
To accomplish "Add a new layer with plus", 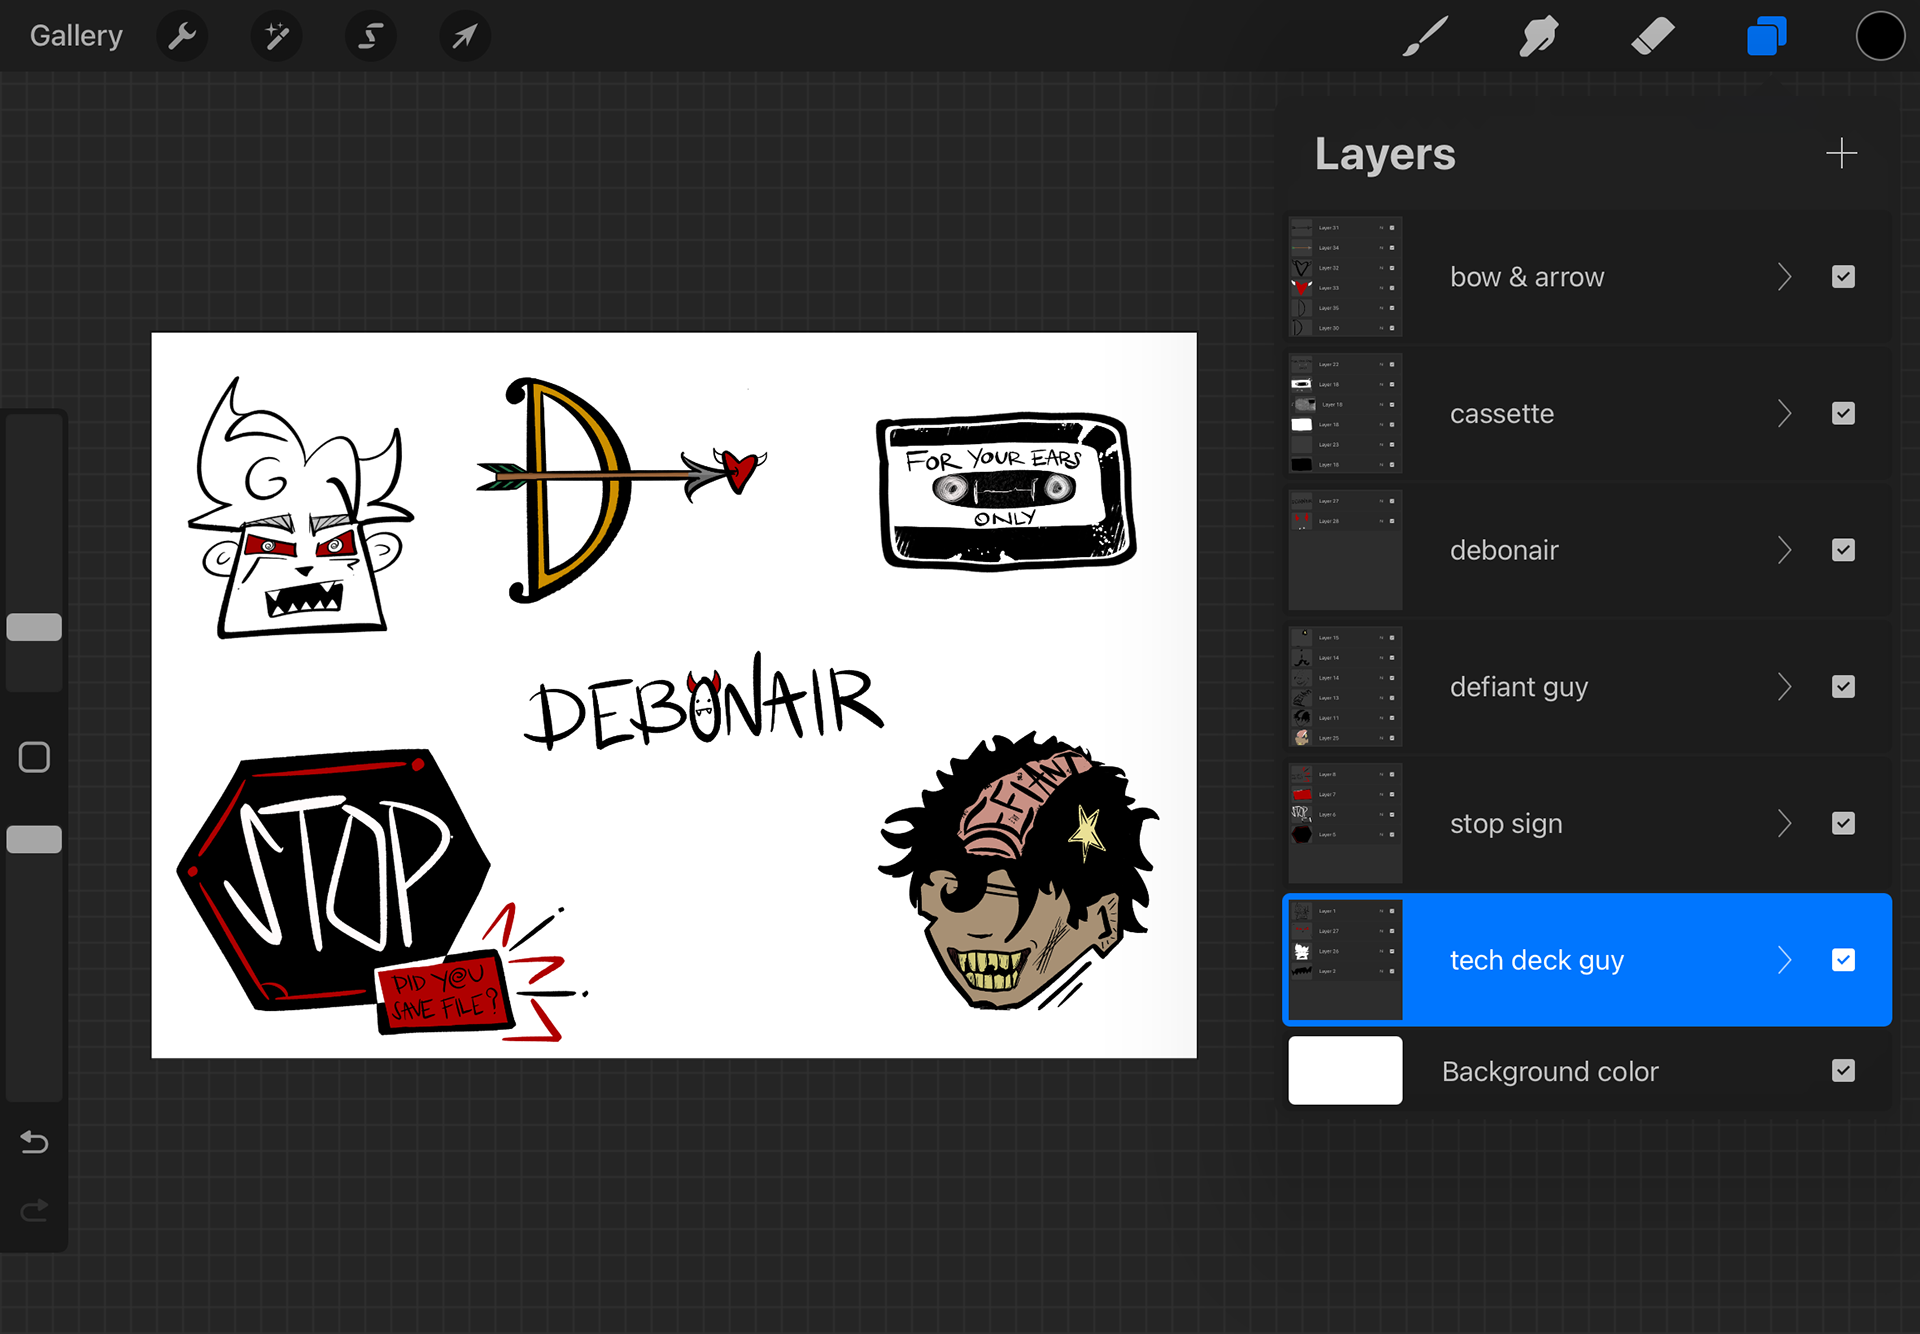I will [1841, 154].
